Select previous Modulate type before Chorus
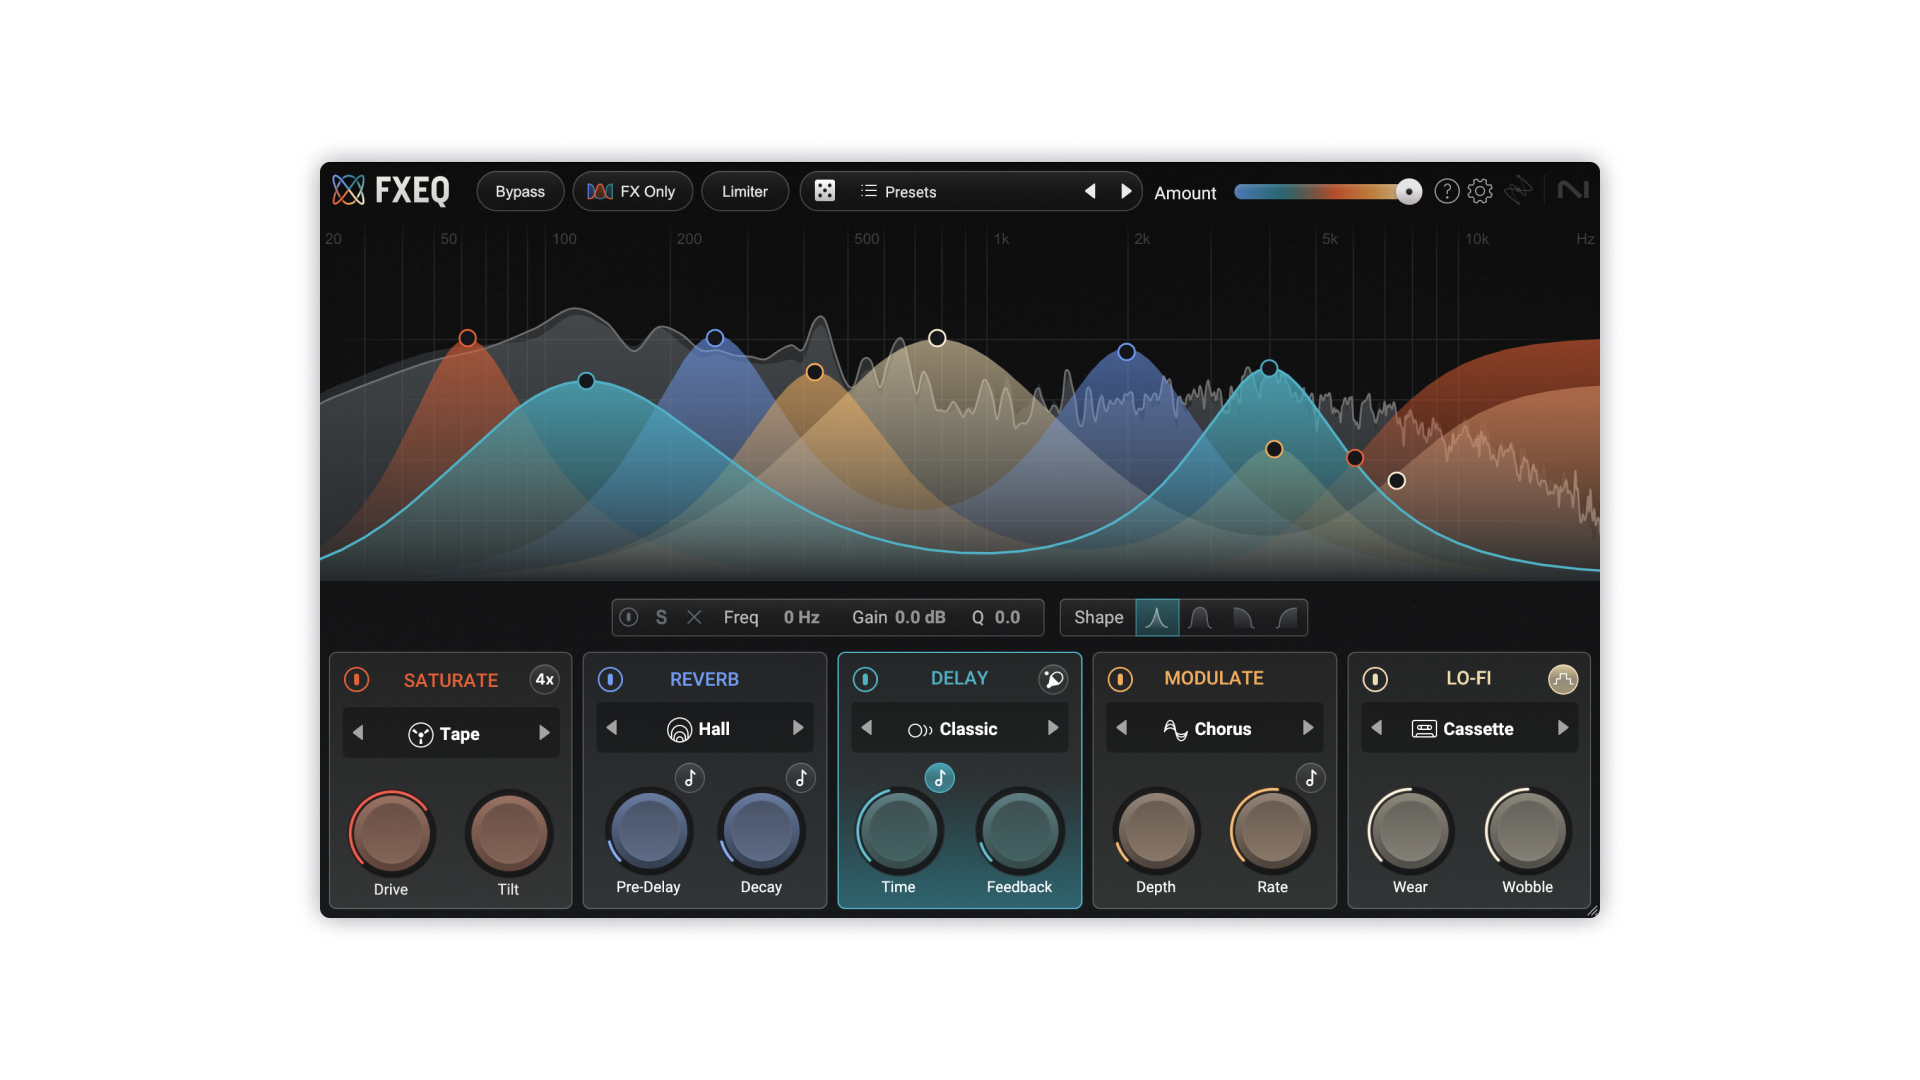The height and width of the screenshot is (1080, 1920). [1122, 728]
